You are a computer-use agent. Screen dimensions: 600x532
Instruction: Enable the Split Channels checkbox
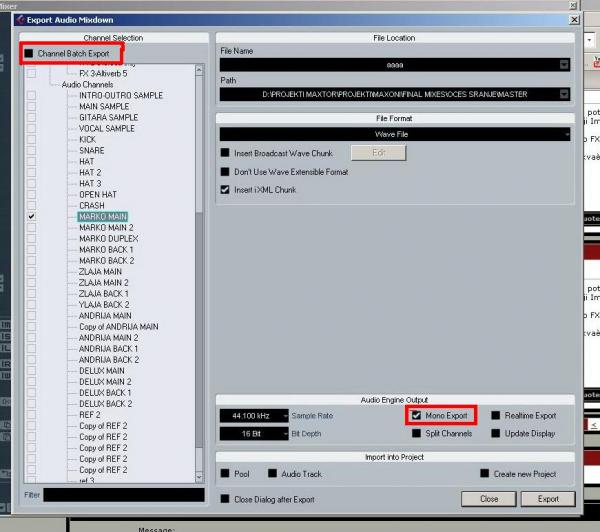click(x=417, y=434)
